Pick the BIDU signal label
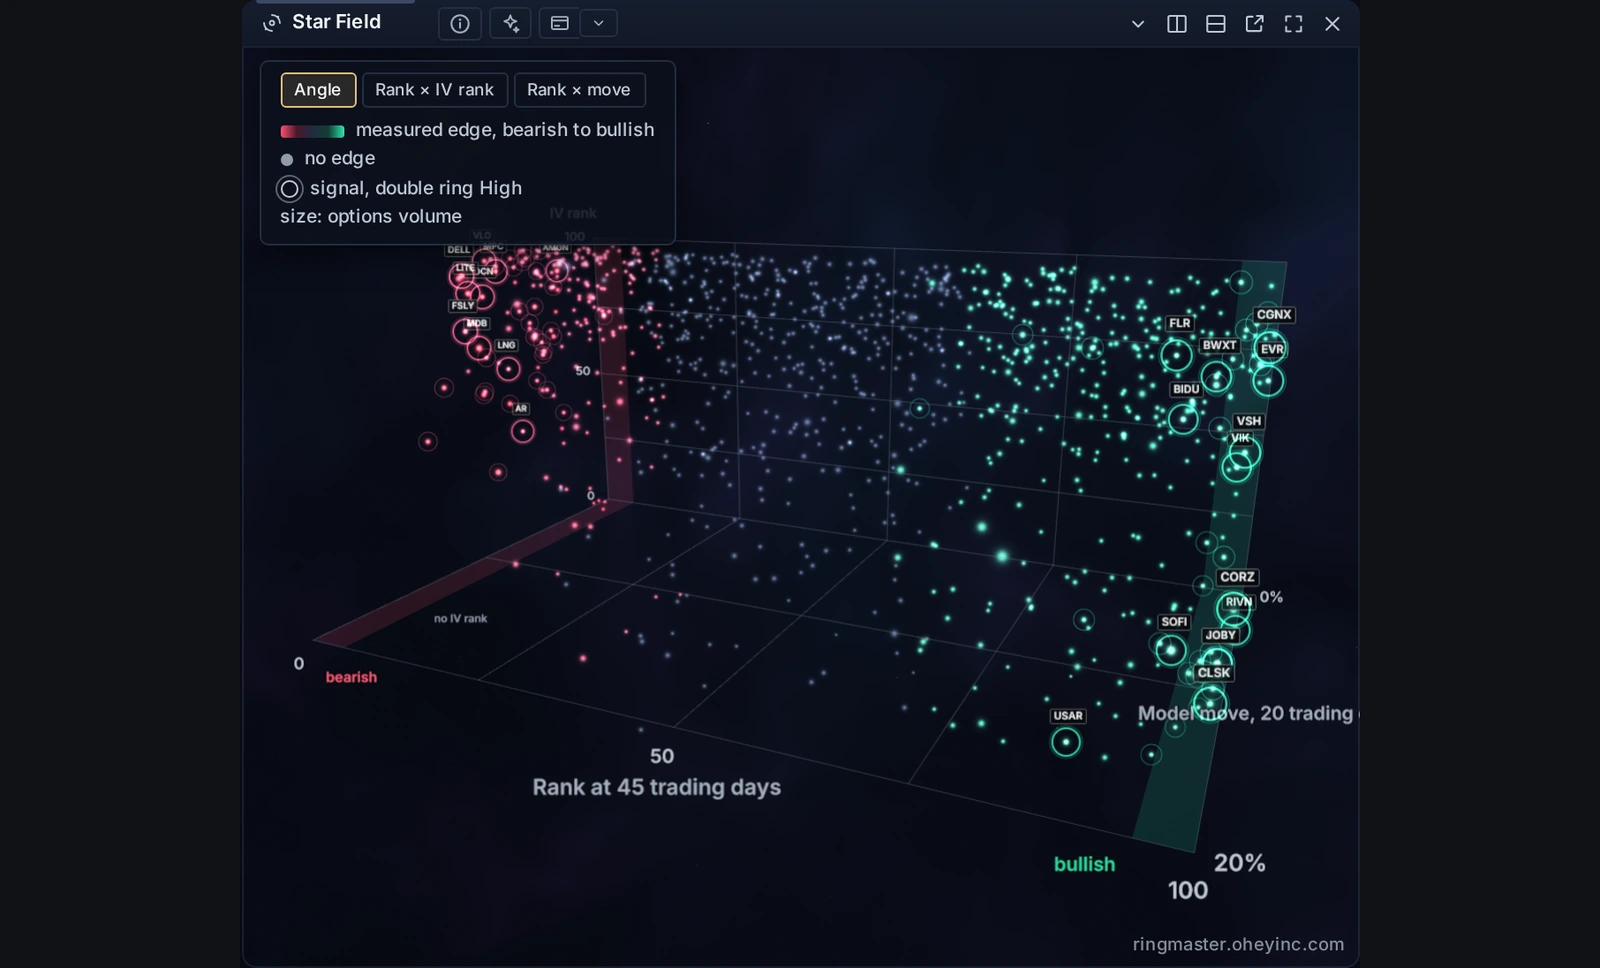Image resolution: width=1600 pixels, height=968 pixels. 1186,389
